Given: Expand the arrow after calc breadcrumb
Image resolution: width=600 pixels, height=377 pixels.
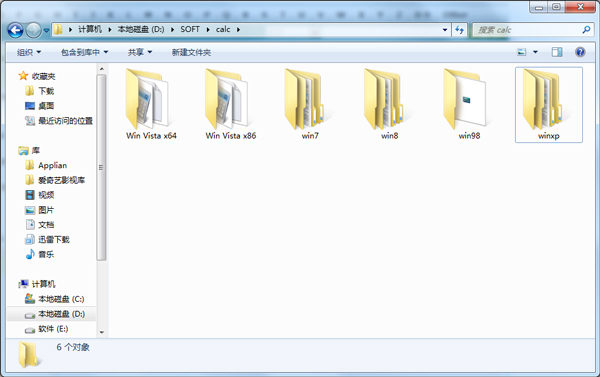Looking at the screenshot, I should 238,29.
